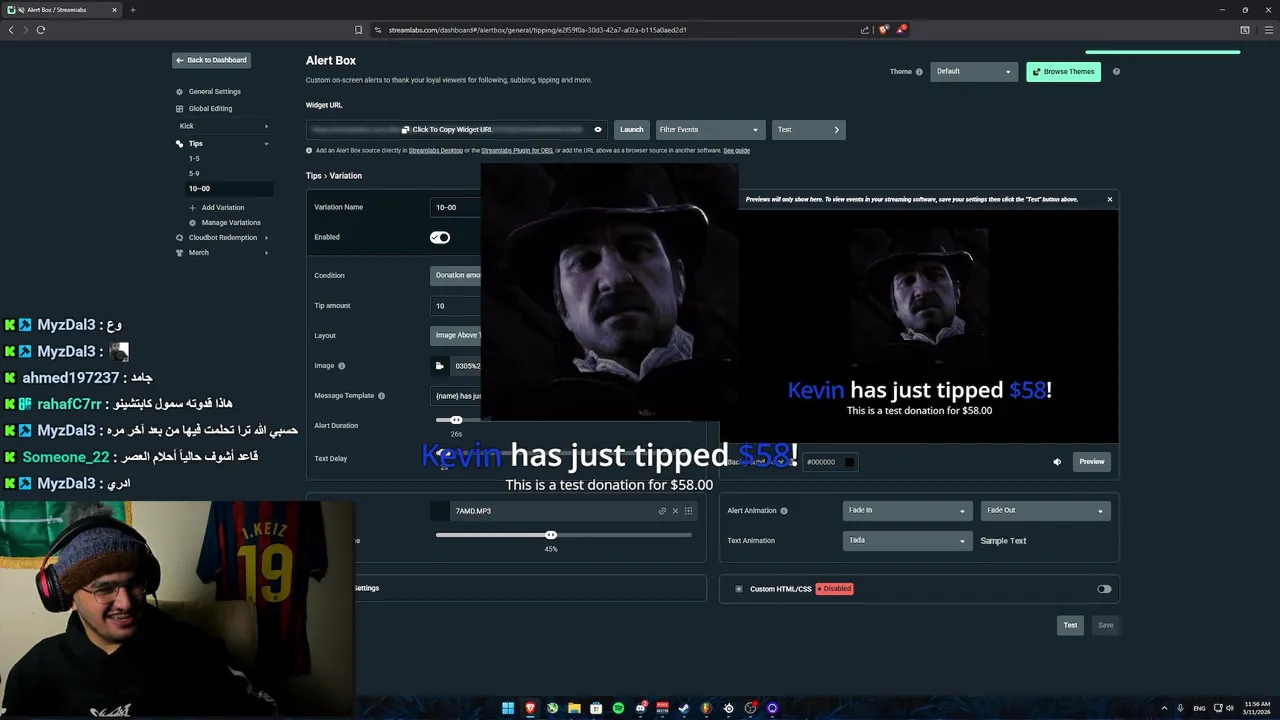Click info icon next to Theme label
The image size is (1280, 720).
(x=919, y=72)
